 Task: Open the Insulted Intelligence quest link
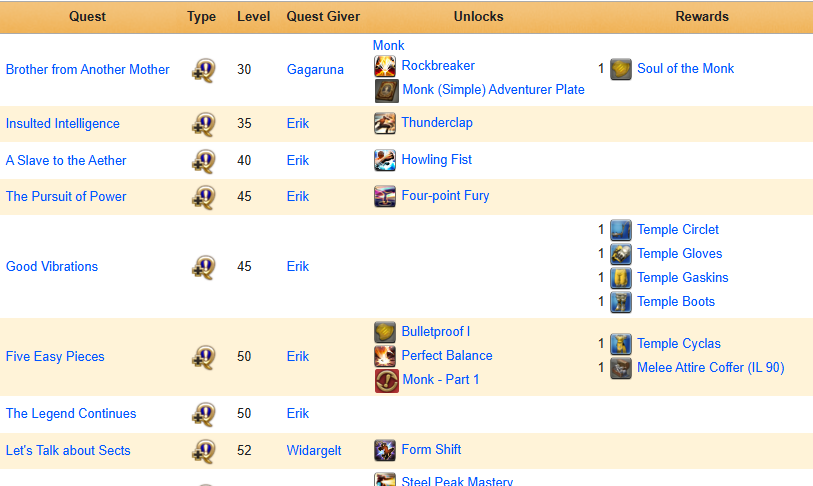point(63,123)
